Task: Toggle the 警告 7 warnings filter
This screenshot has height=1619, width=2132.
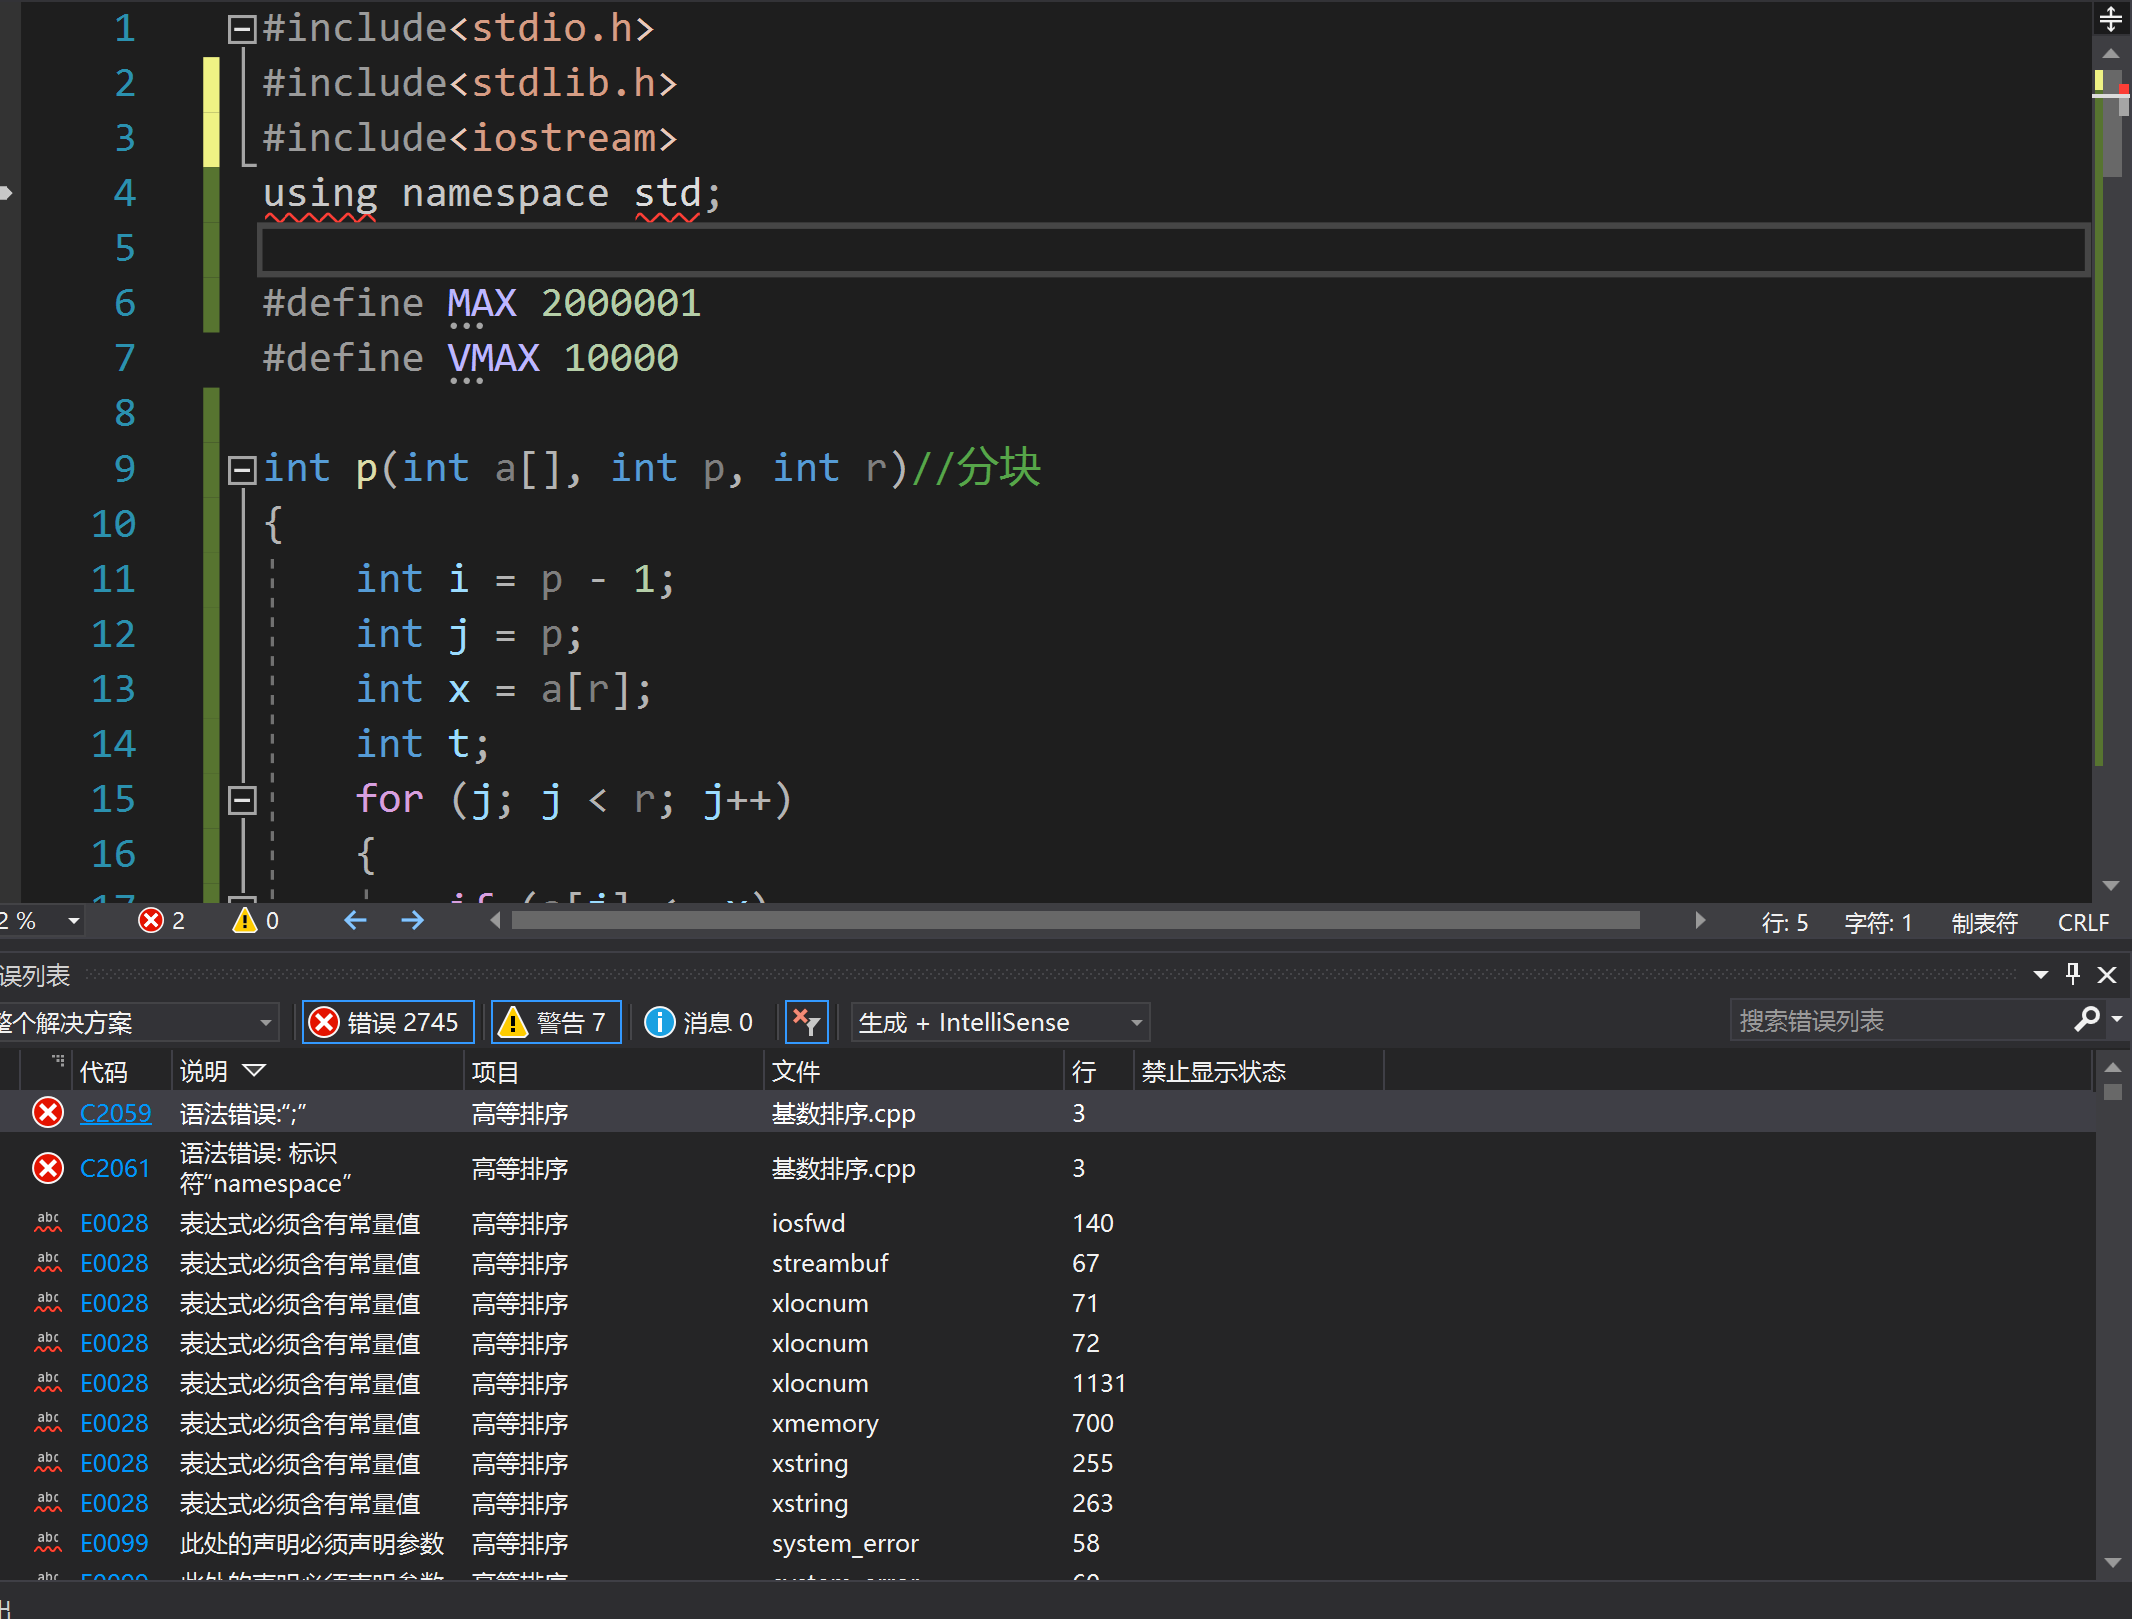Action: (x=556, y=1022)
